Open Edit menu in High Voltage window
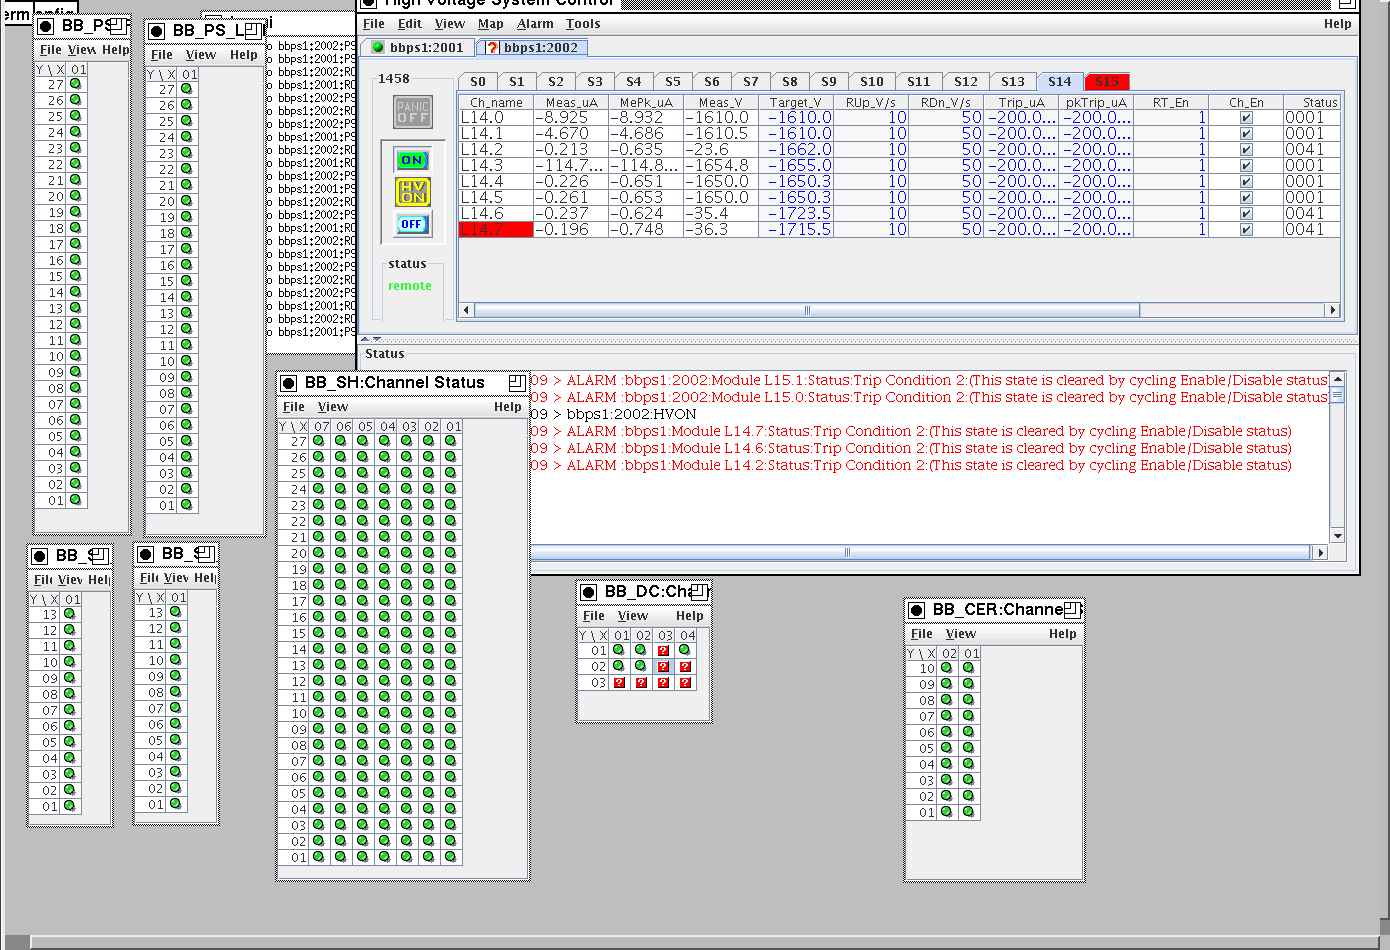The image size is (1390, 950). click(409, 24)
